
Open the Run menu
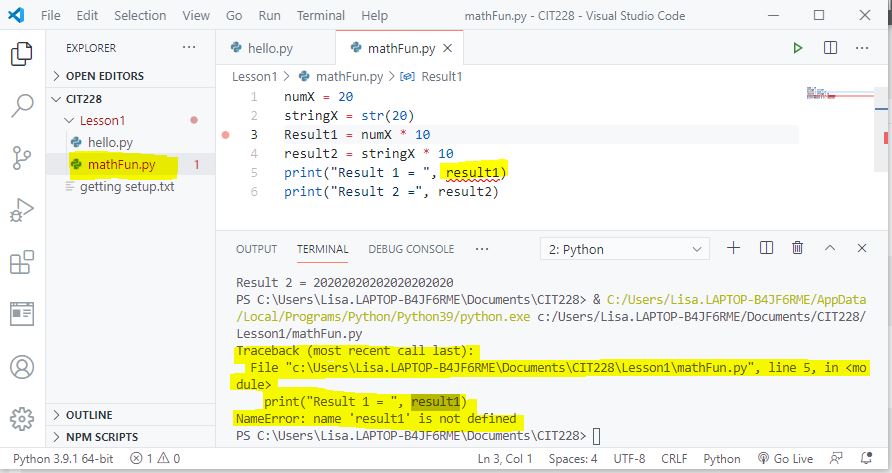coord(269,15)
